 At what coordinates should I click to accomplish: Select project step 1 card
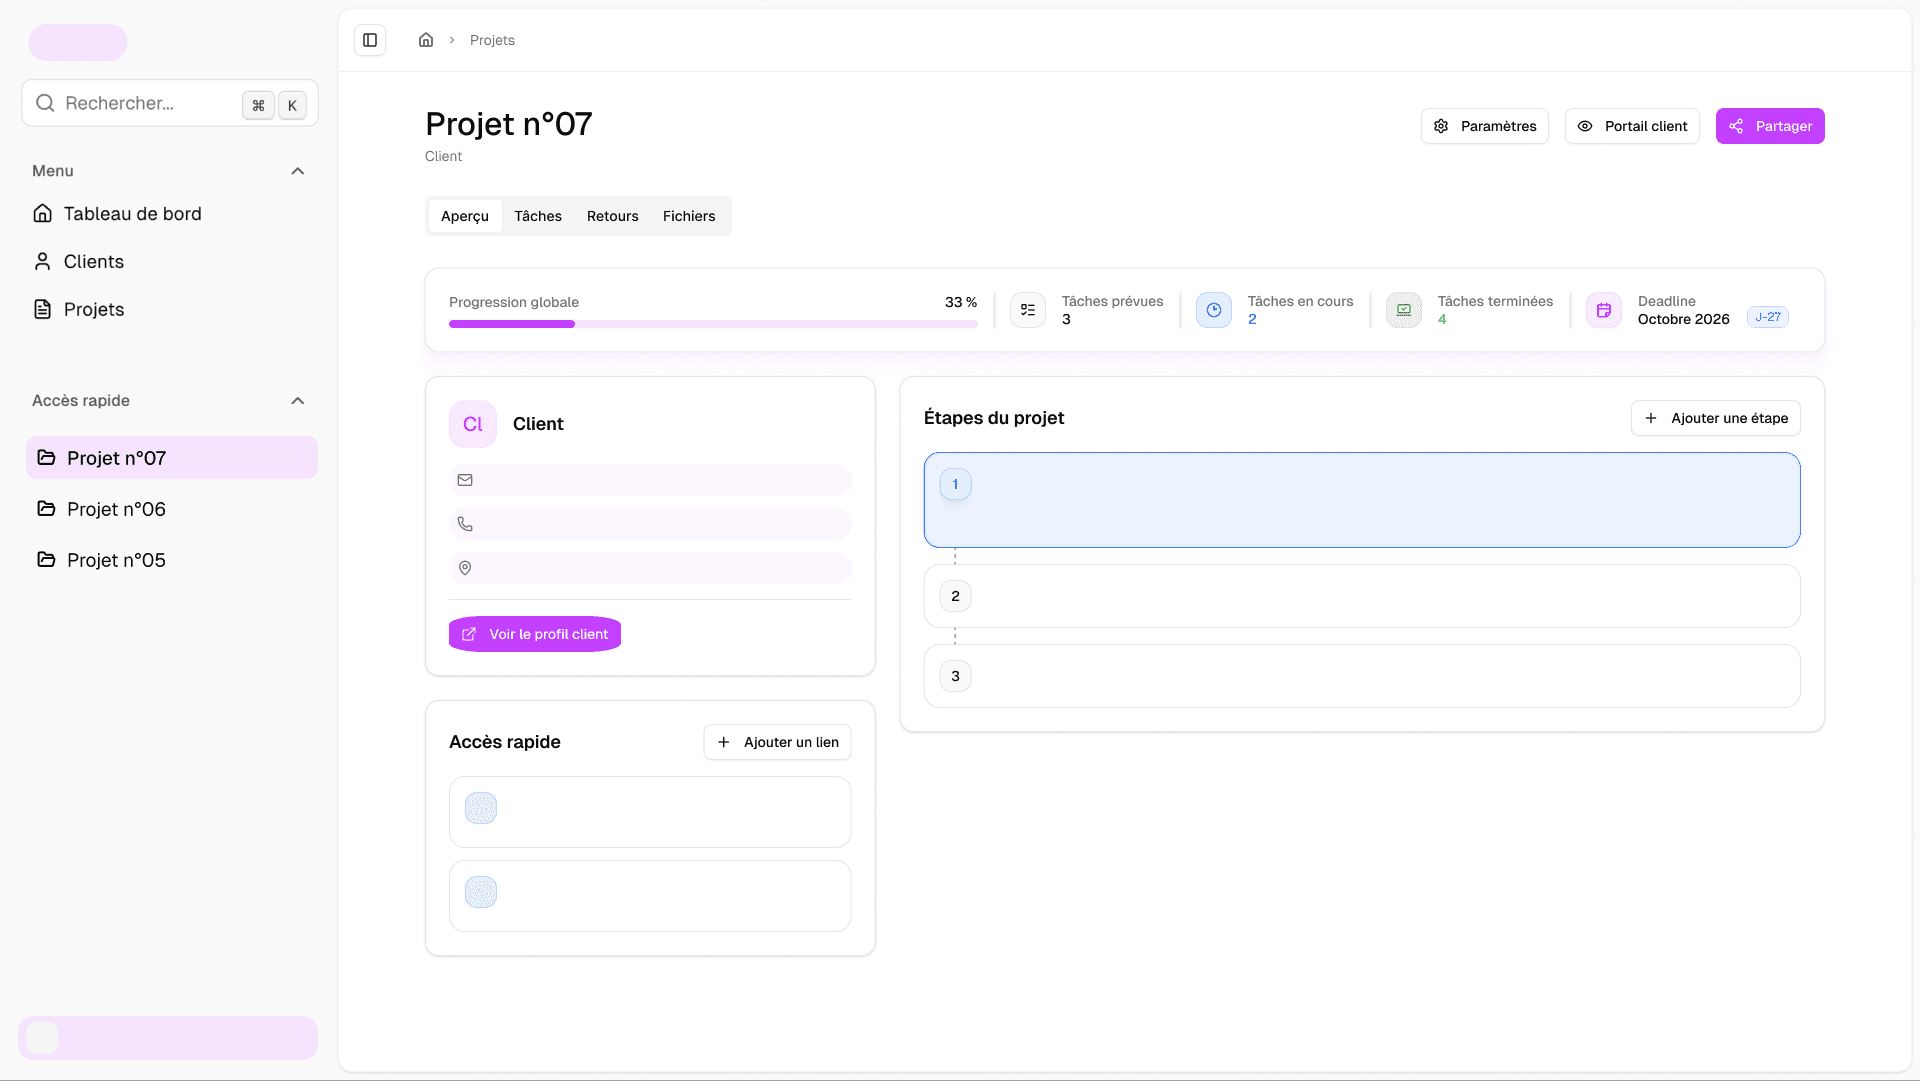tap(1362, 500)
